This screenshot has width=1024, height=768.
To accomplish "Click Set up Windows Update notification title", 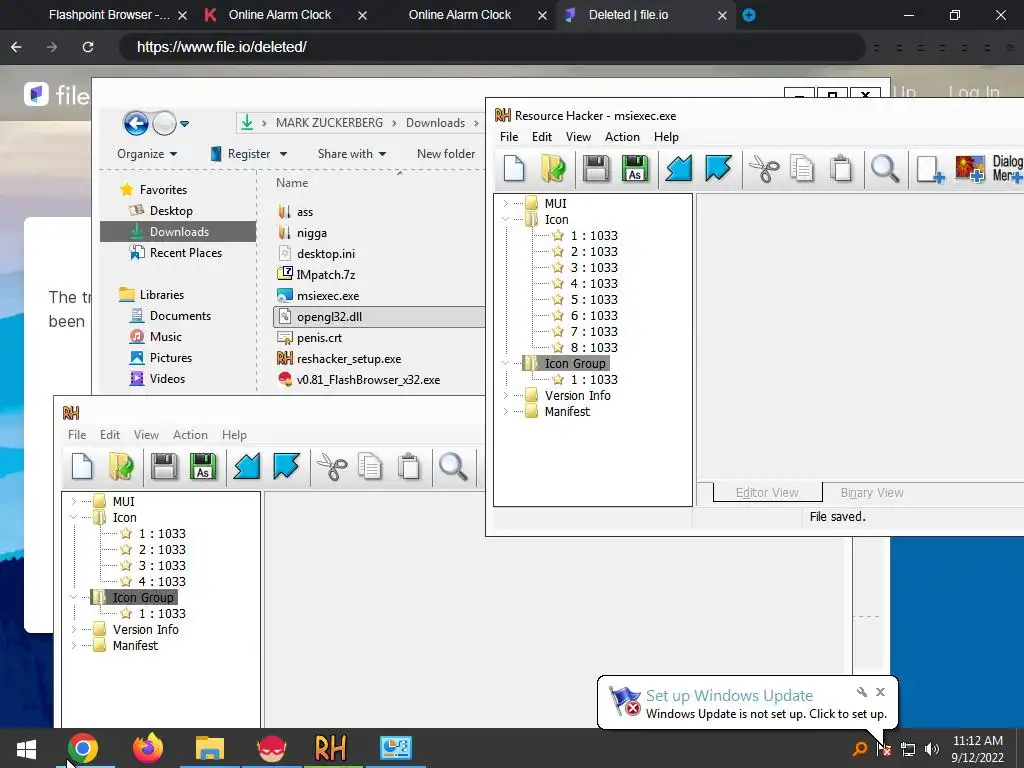I will (729, 696).
